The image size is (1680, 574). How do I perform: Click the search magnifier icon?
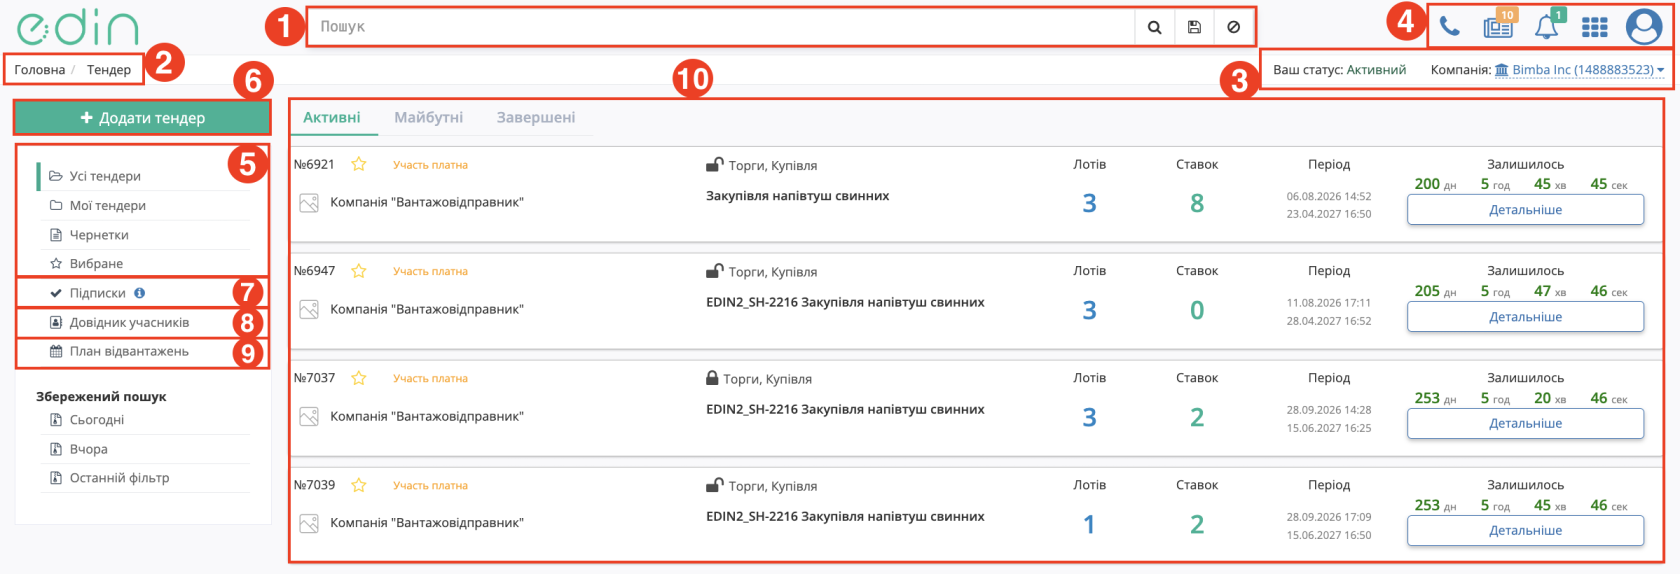click(1154, 27)
